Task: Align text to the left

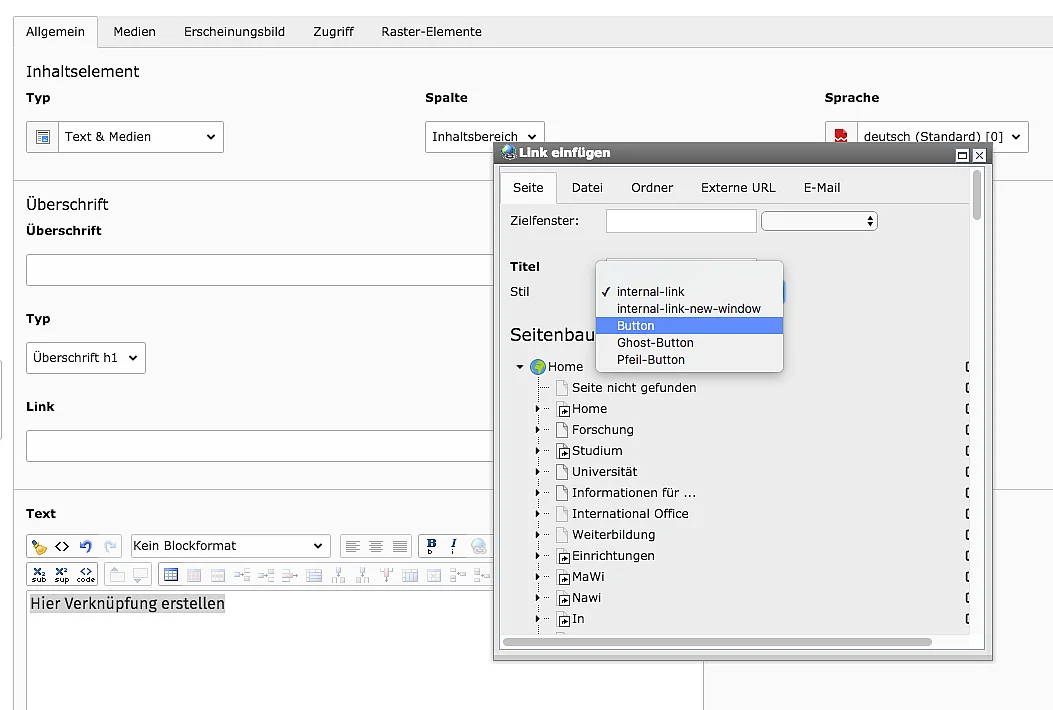Action: tap(353, 546)
